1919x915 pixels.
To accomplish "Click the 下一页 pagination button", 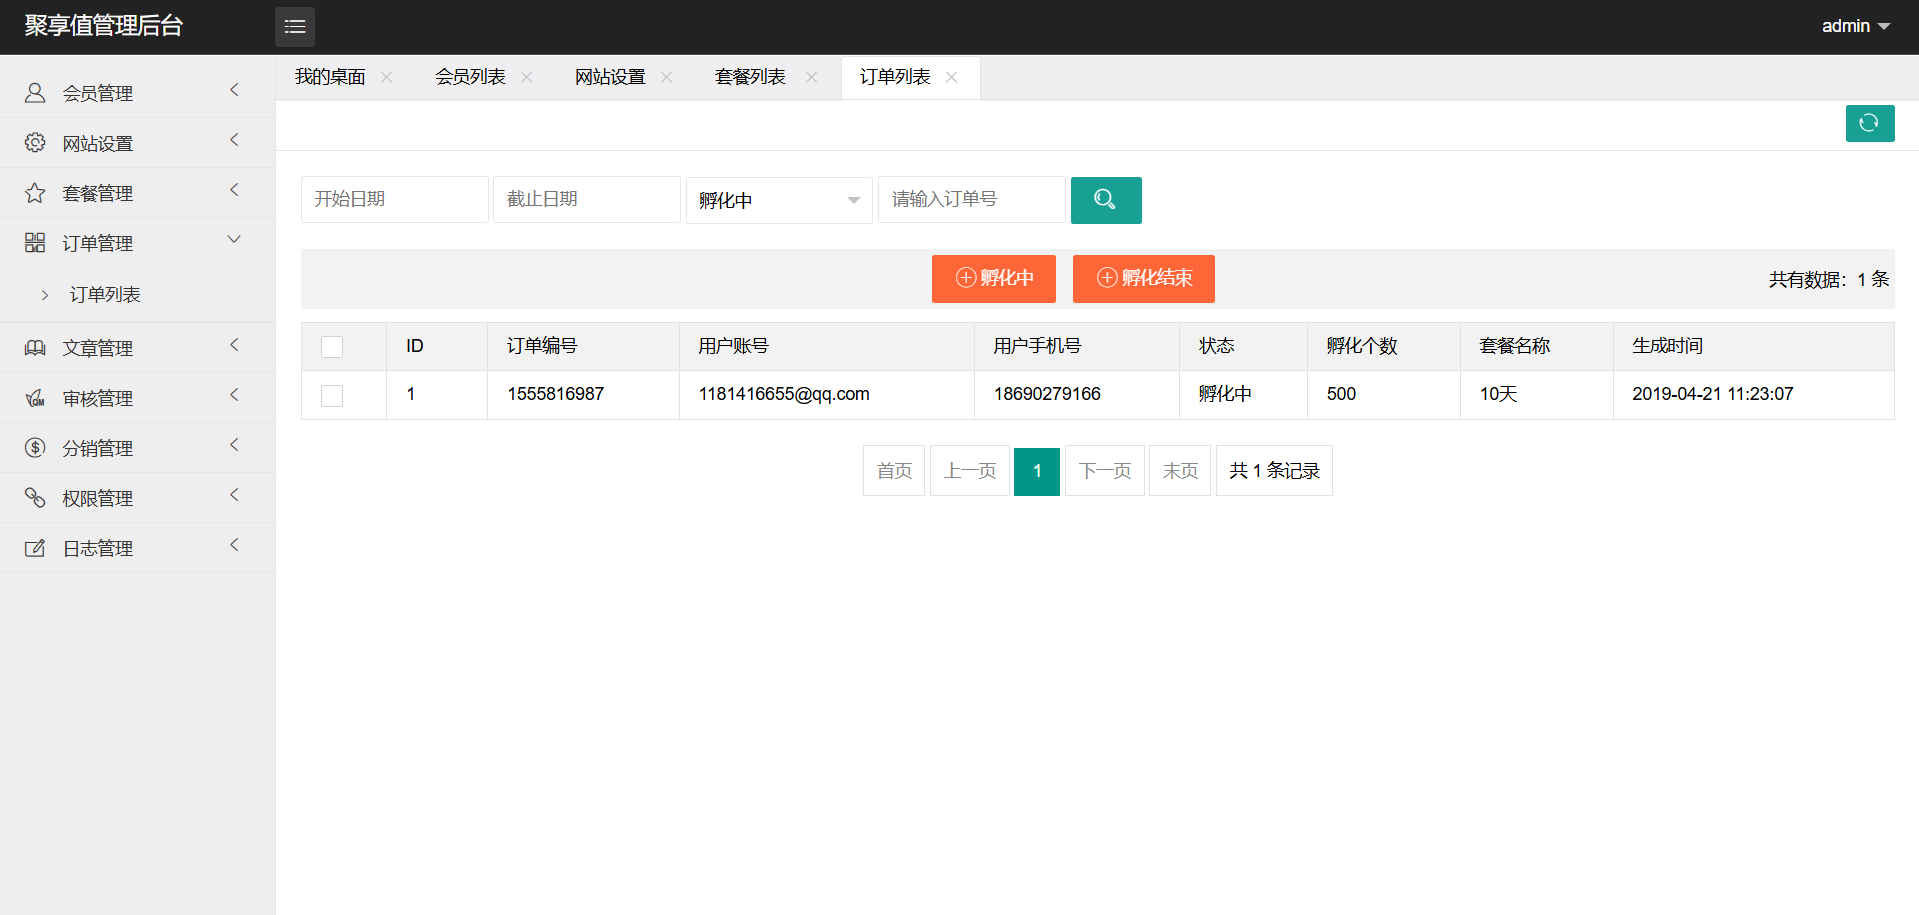I will 1104,471.
